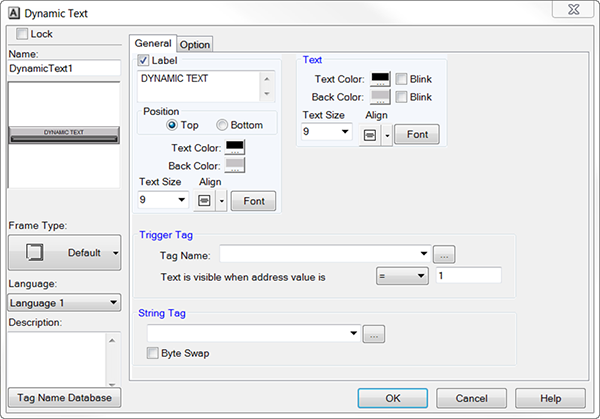Expand Text section align options arrow
600x419 pixels.
pos(387,135)
